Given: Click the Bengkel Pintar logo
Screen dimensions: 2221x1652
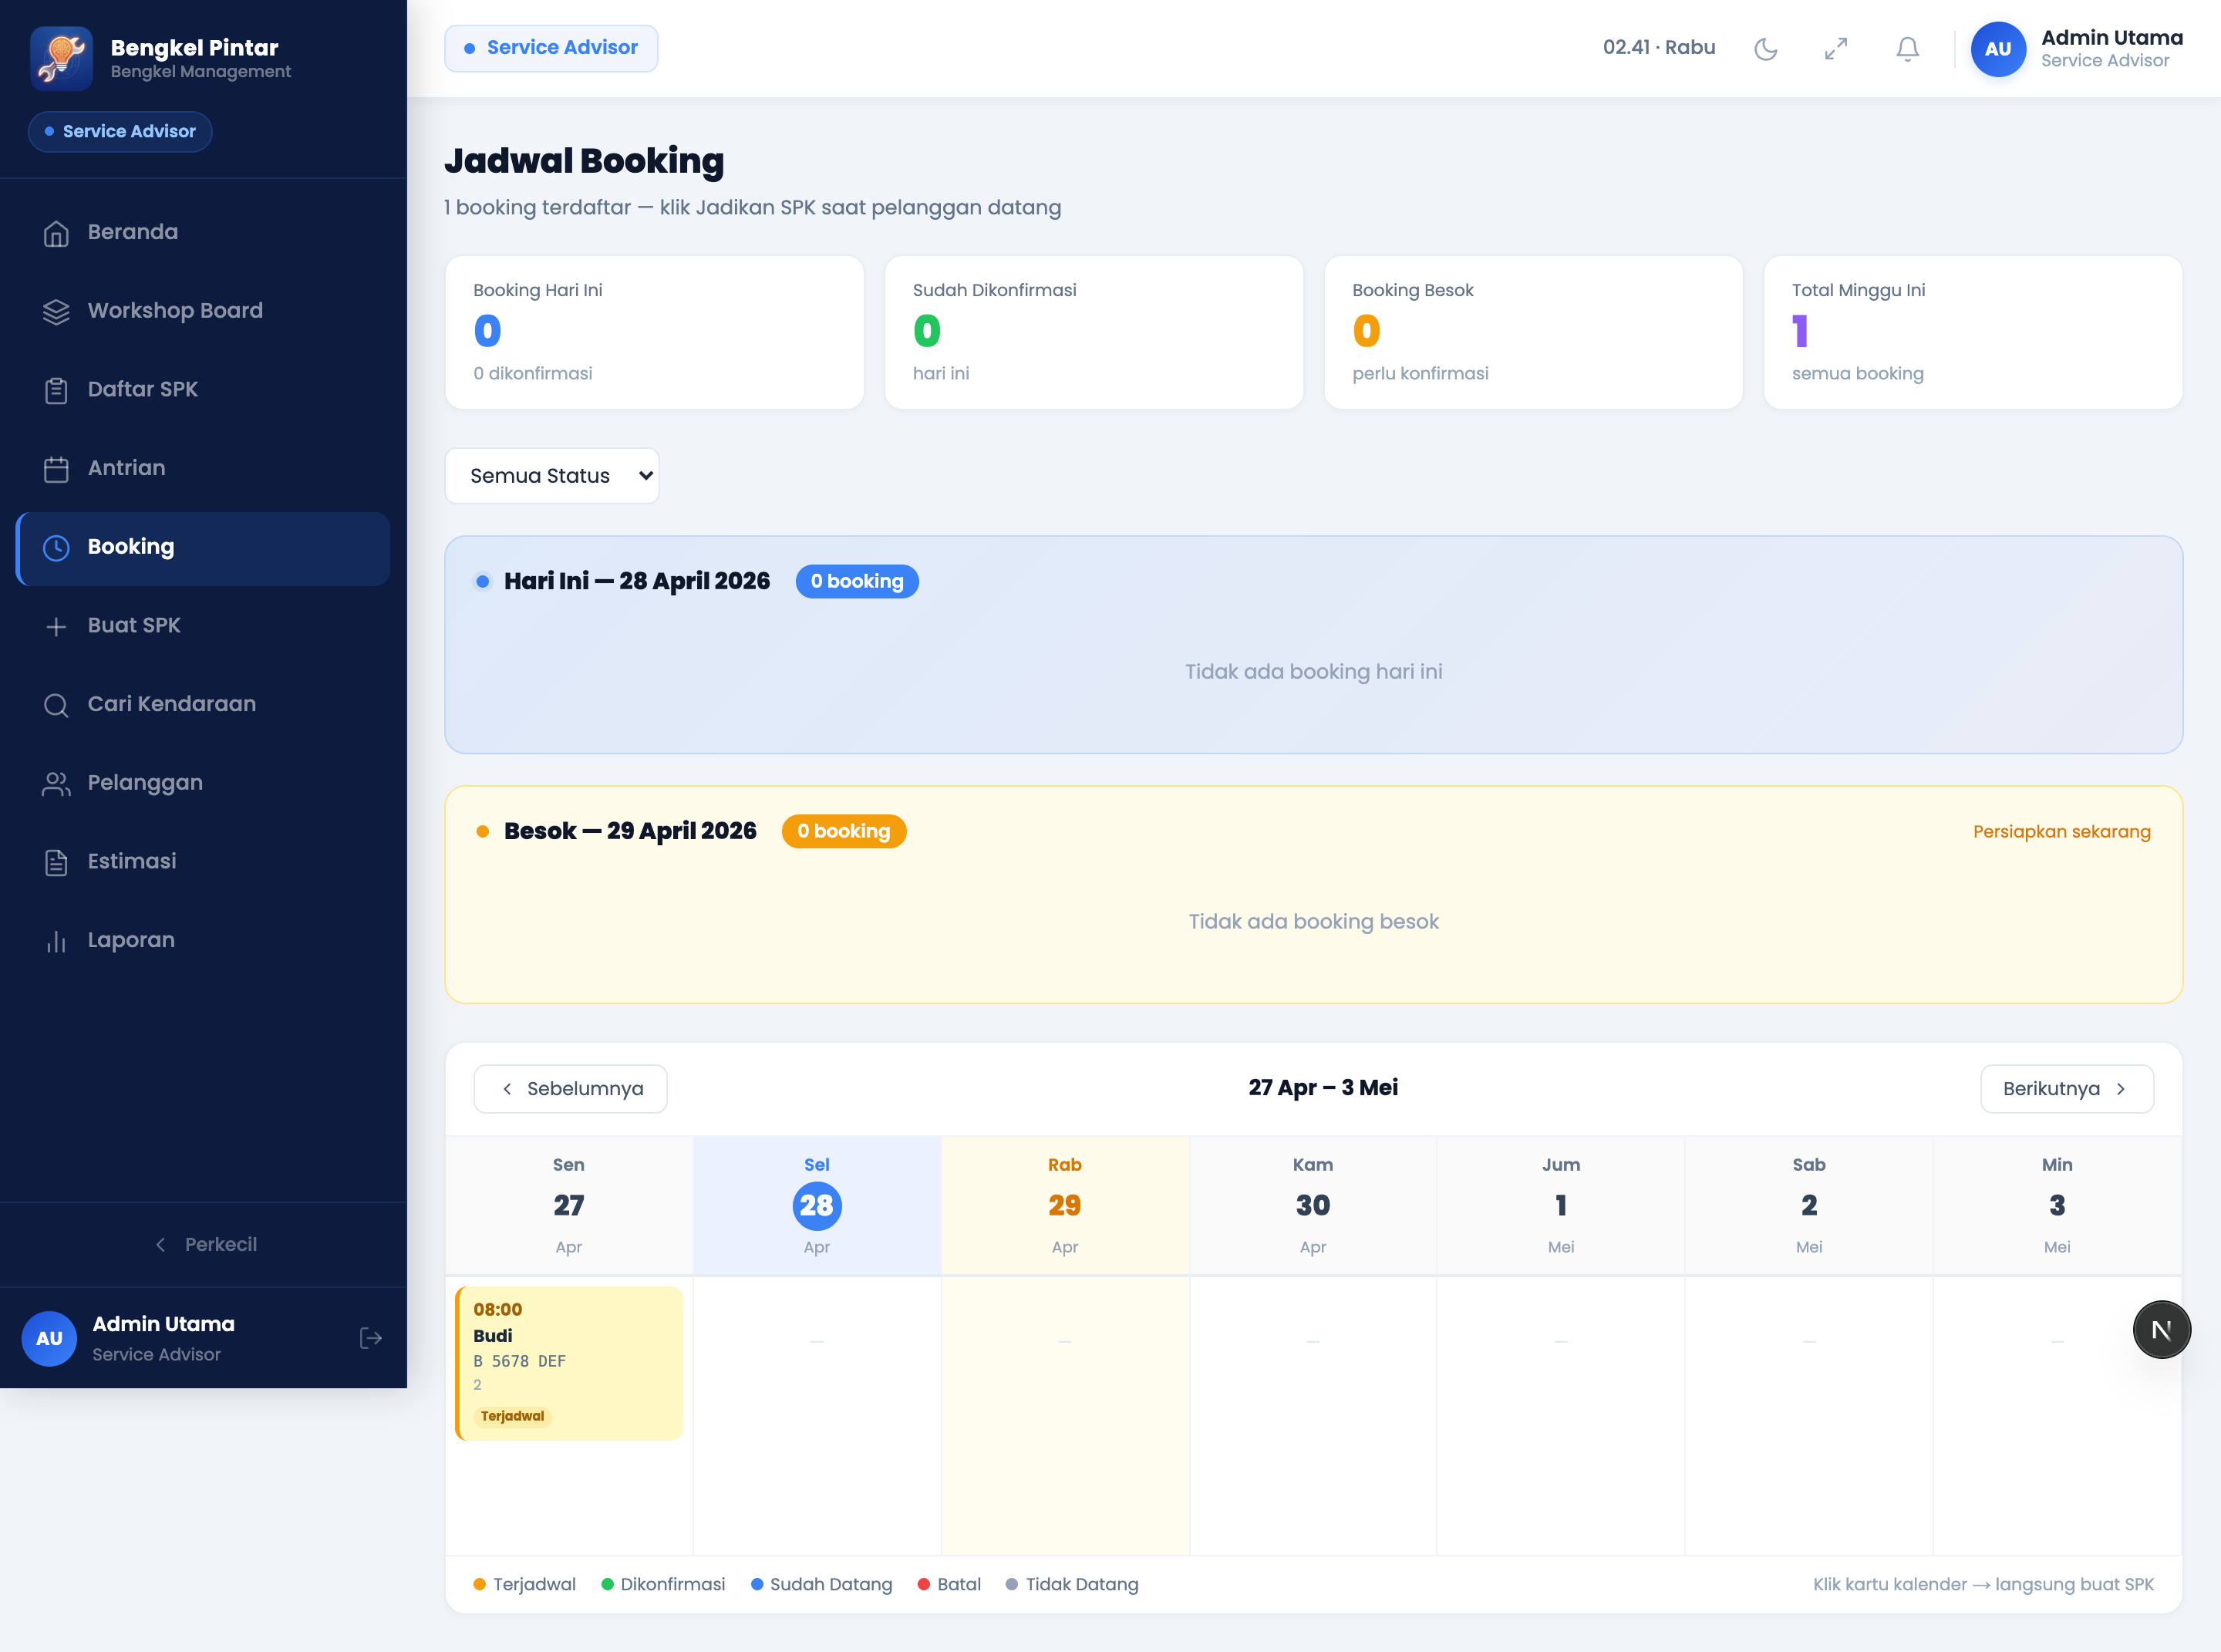Looking at the screenshot, I should [62, 58].
